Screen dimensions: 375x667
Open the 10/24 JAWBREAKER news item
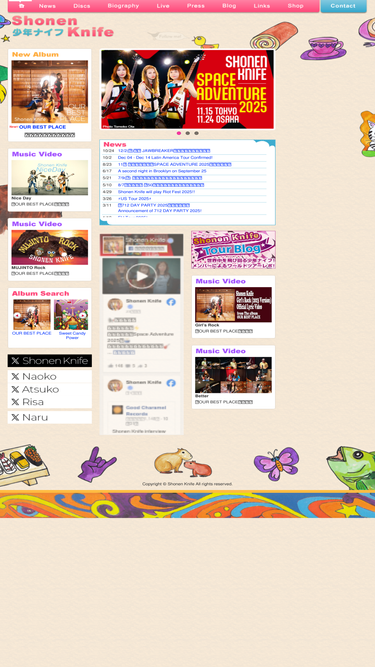(x=164, y=151)
